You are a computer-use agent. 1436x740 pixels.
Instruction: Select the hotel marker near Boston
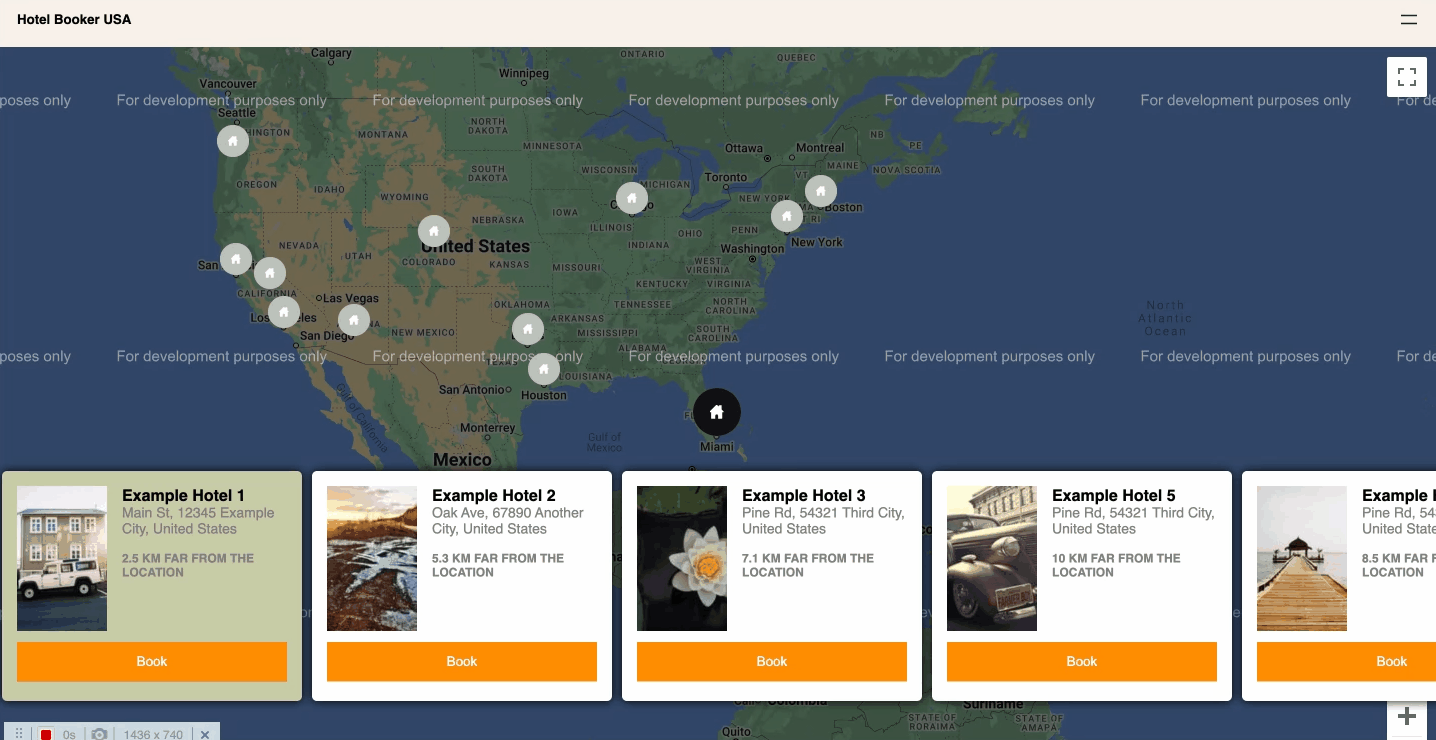[x=821, y=191]
